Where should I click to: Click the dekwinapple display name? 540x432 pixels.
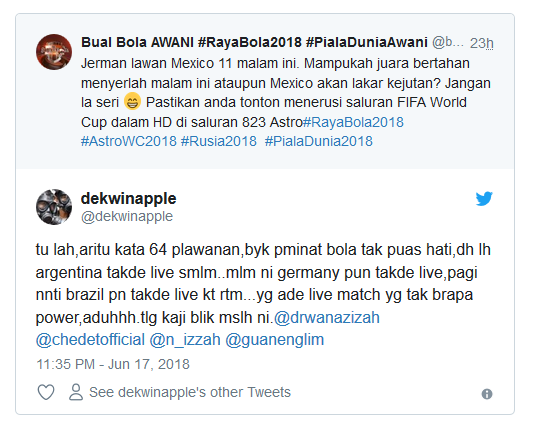(x=128, y=198)
